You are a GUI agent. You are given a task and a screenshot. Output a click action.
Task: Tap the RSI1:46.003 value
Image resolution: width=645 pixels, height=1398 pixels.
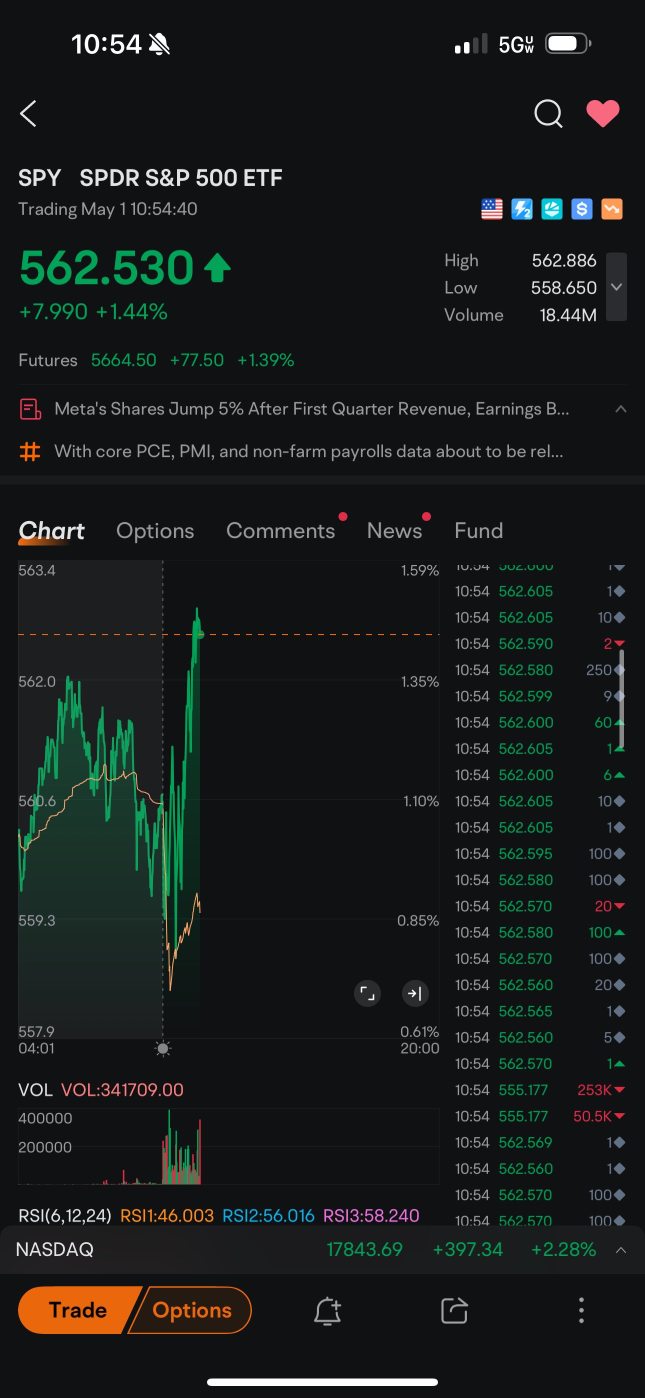(167, 1216)
